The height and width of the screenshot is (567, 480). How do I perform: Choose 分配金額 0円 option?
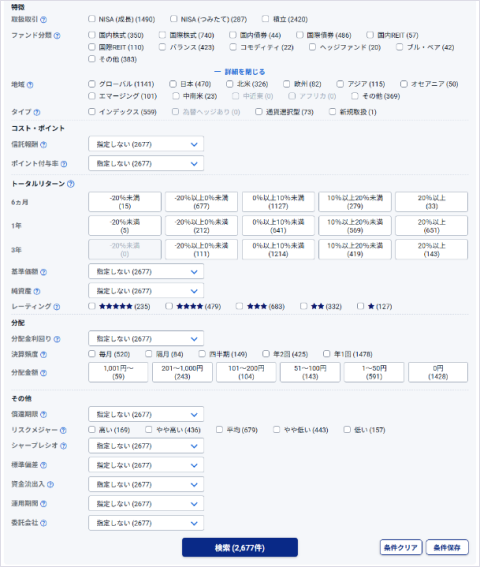point(438,372)
